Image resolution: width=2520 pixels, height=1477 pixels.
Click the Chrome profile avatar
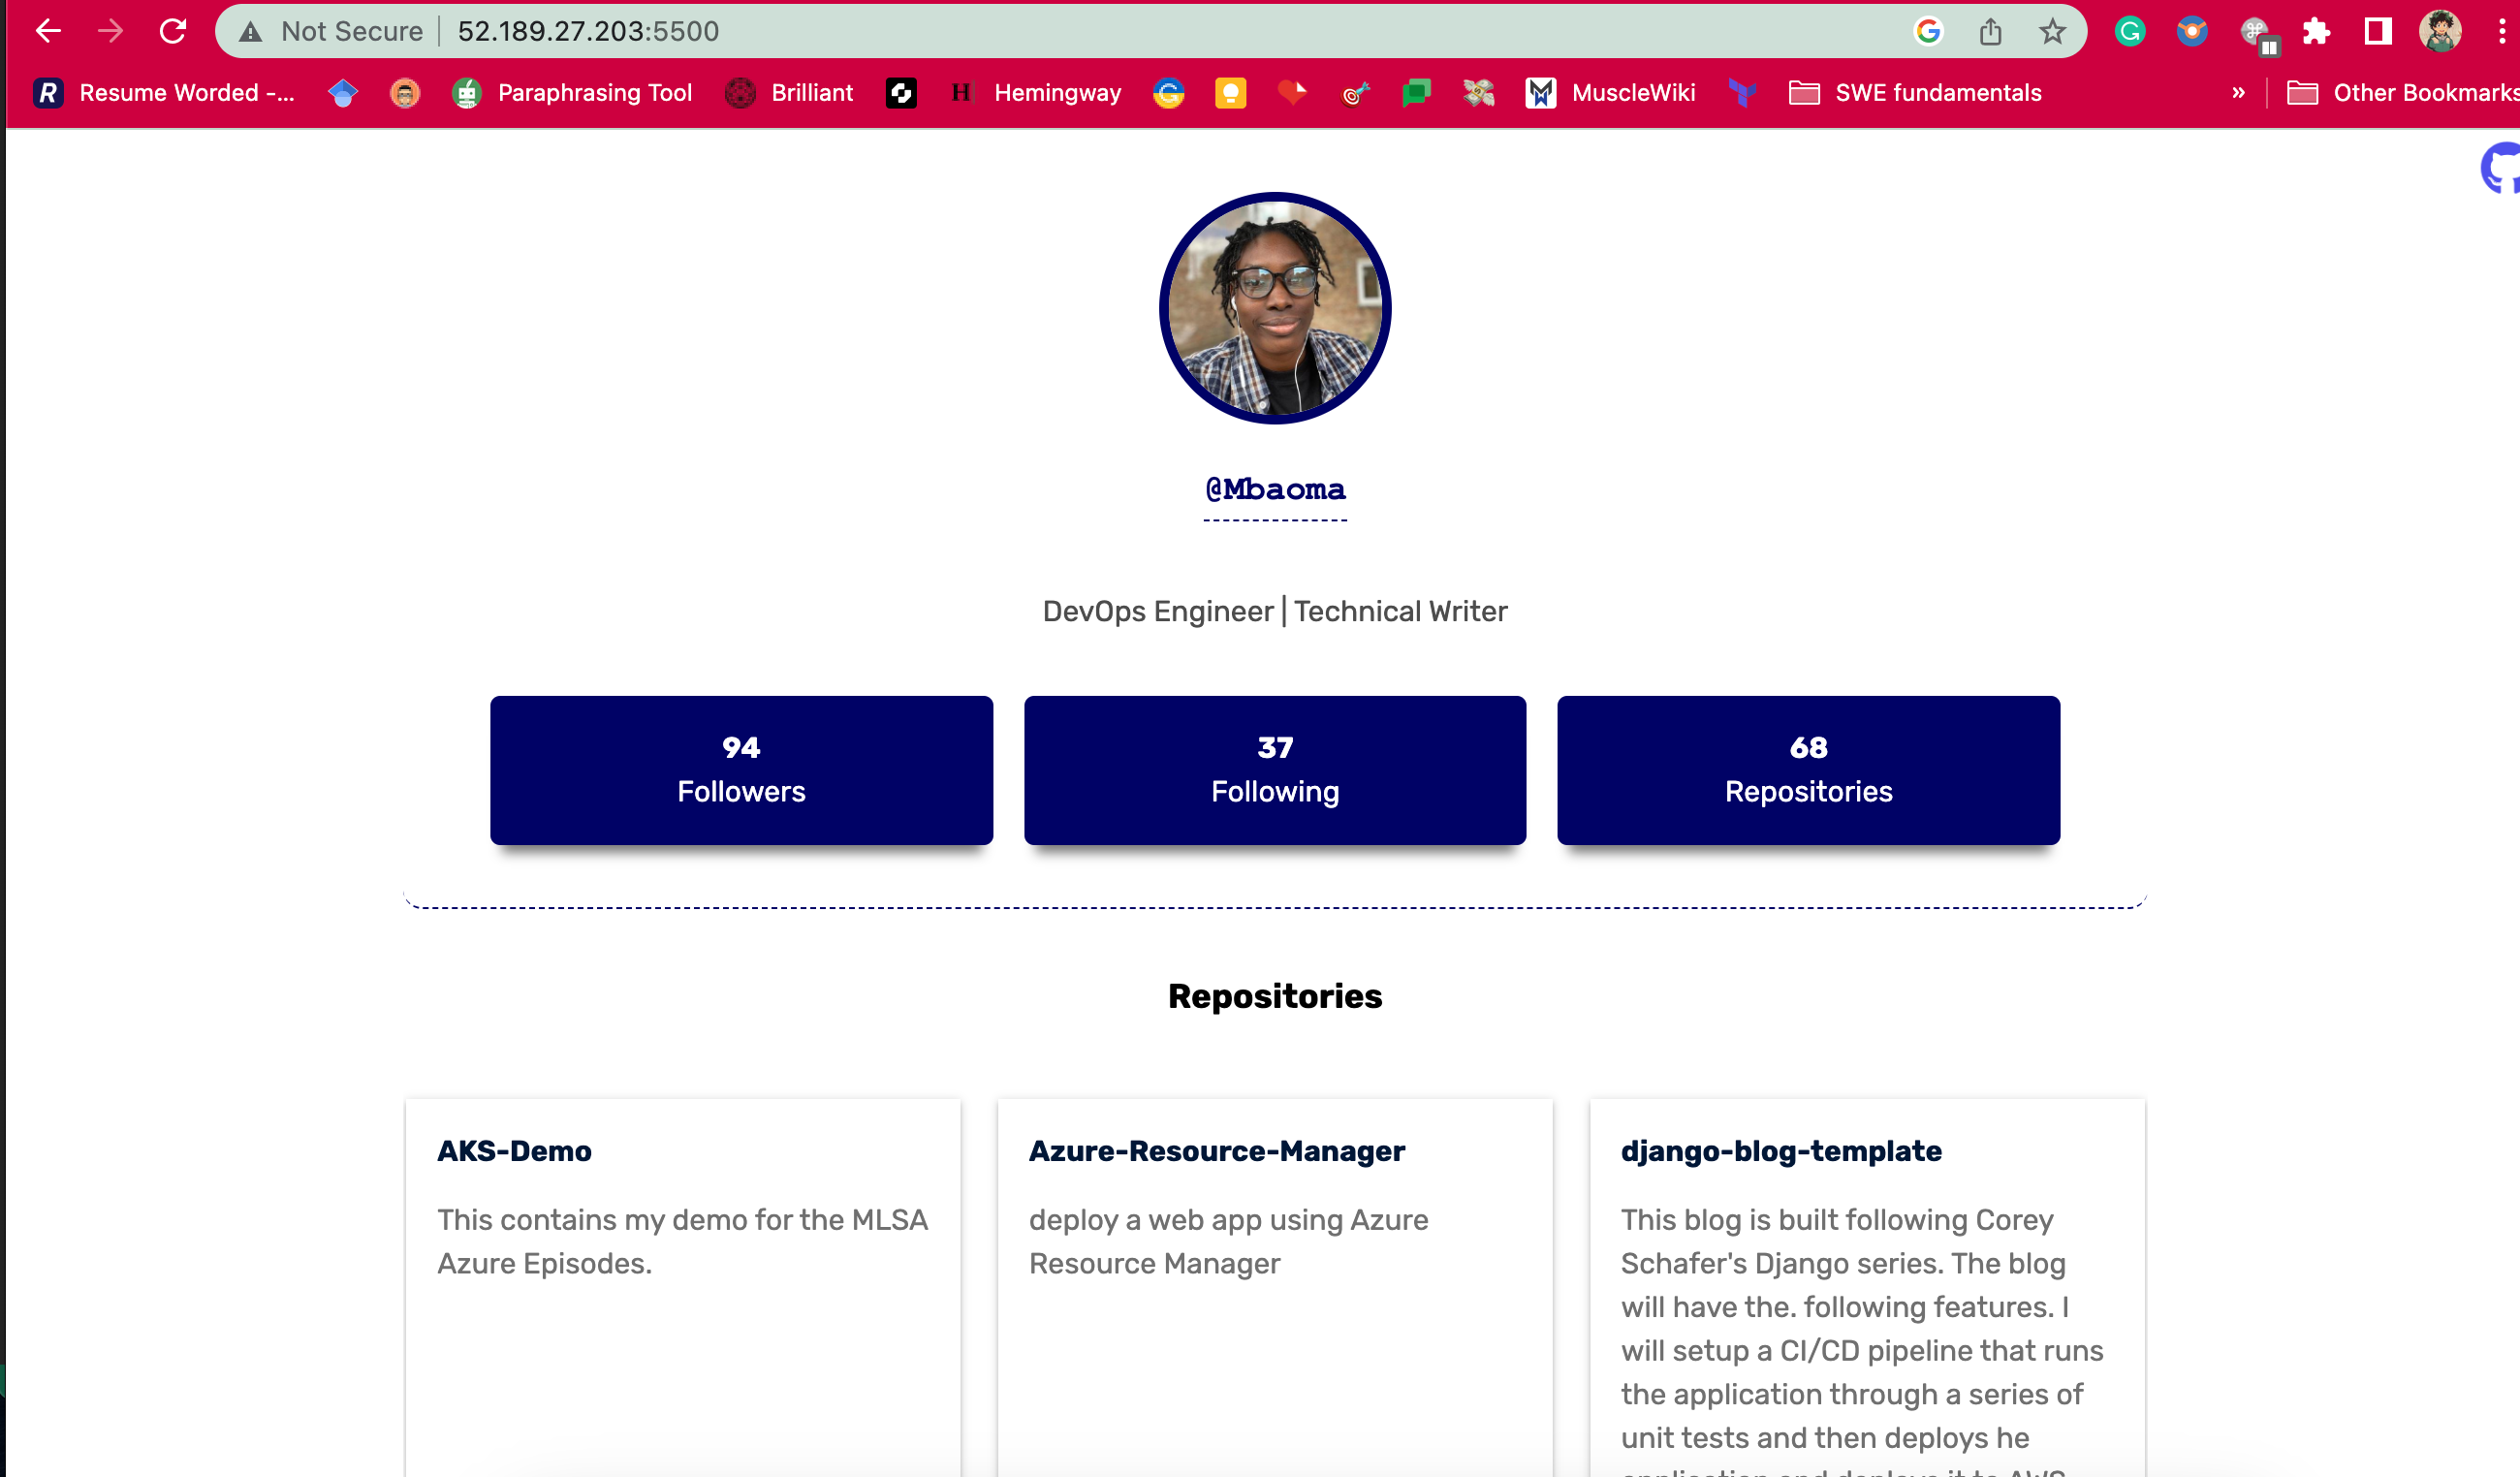[2441, 31]
